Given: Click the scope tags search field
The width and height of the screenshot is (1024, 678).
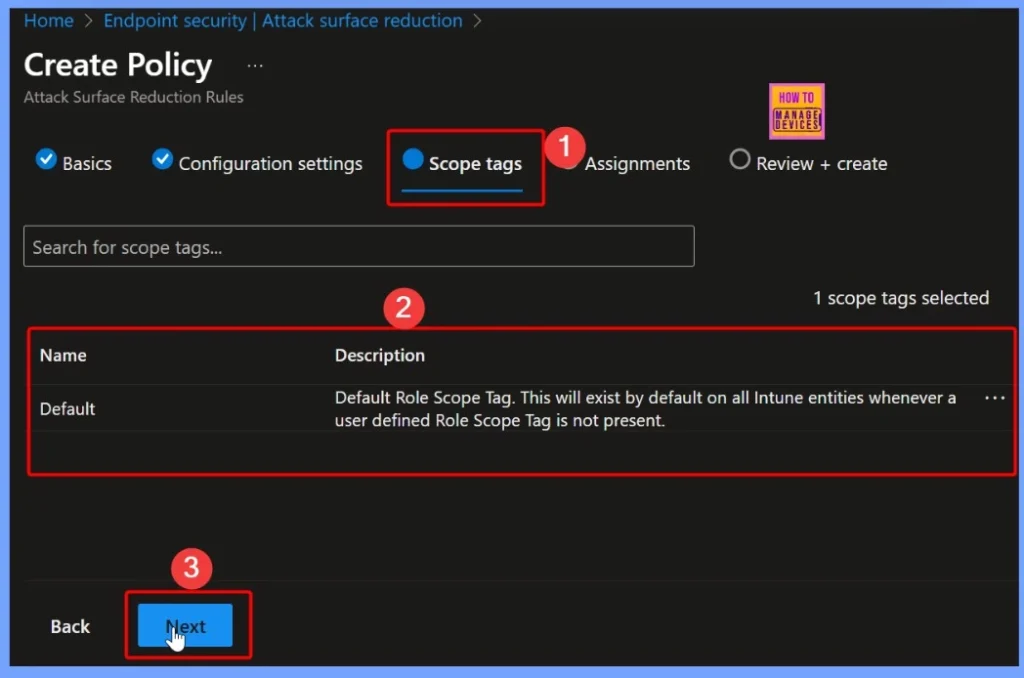Looking at the screenshot, I should pyautogui.click(x=359, y=246).
